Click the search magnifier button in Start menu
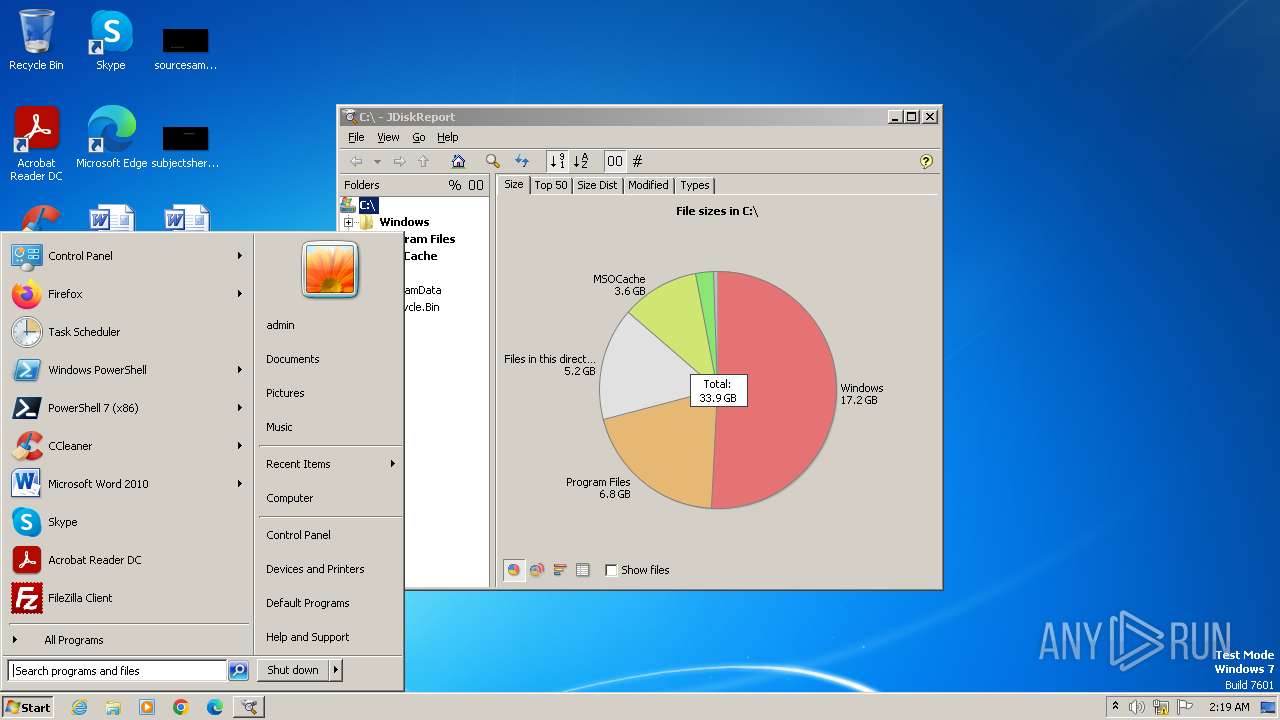This screenshot has height=720, width=1280. coord(238,671)
